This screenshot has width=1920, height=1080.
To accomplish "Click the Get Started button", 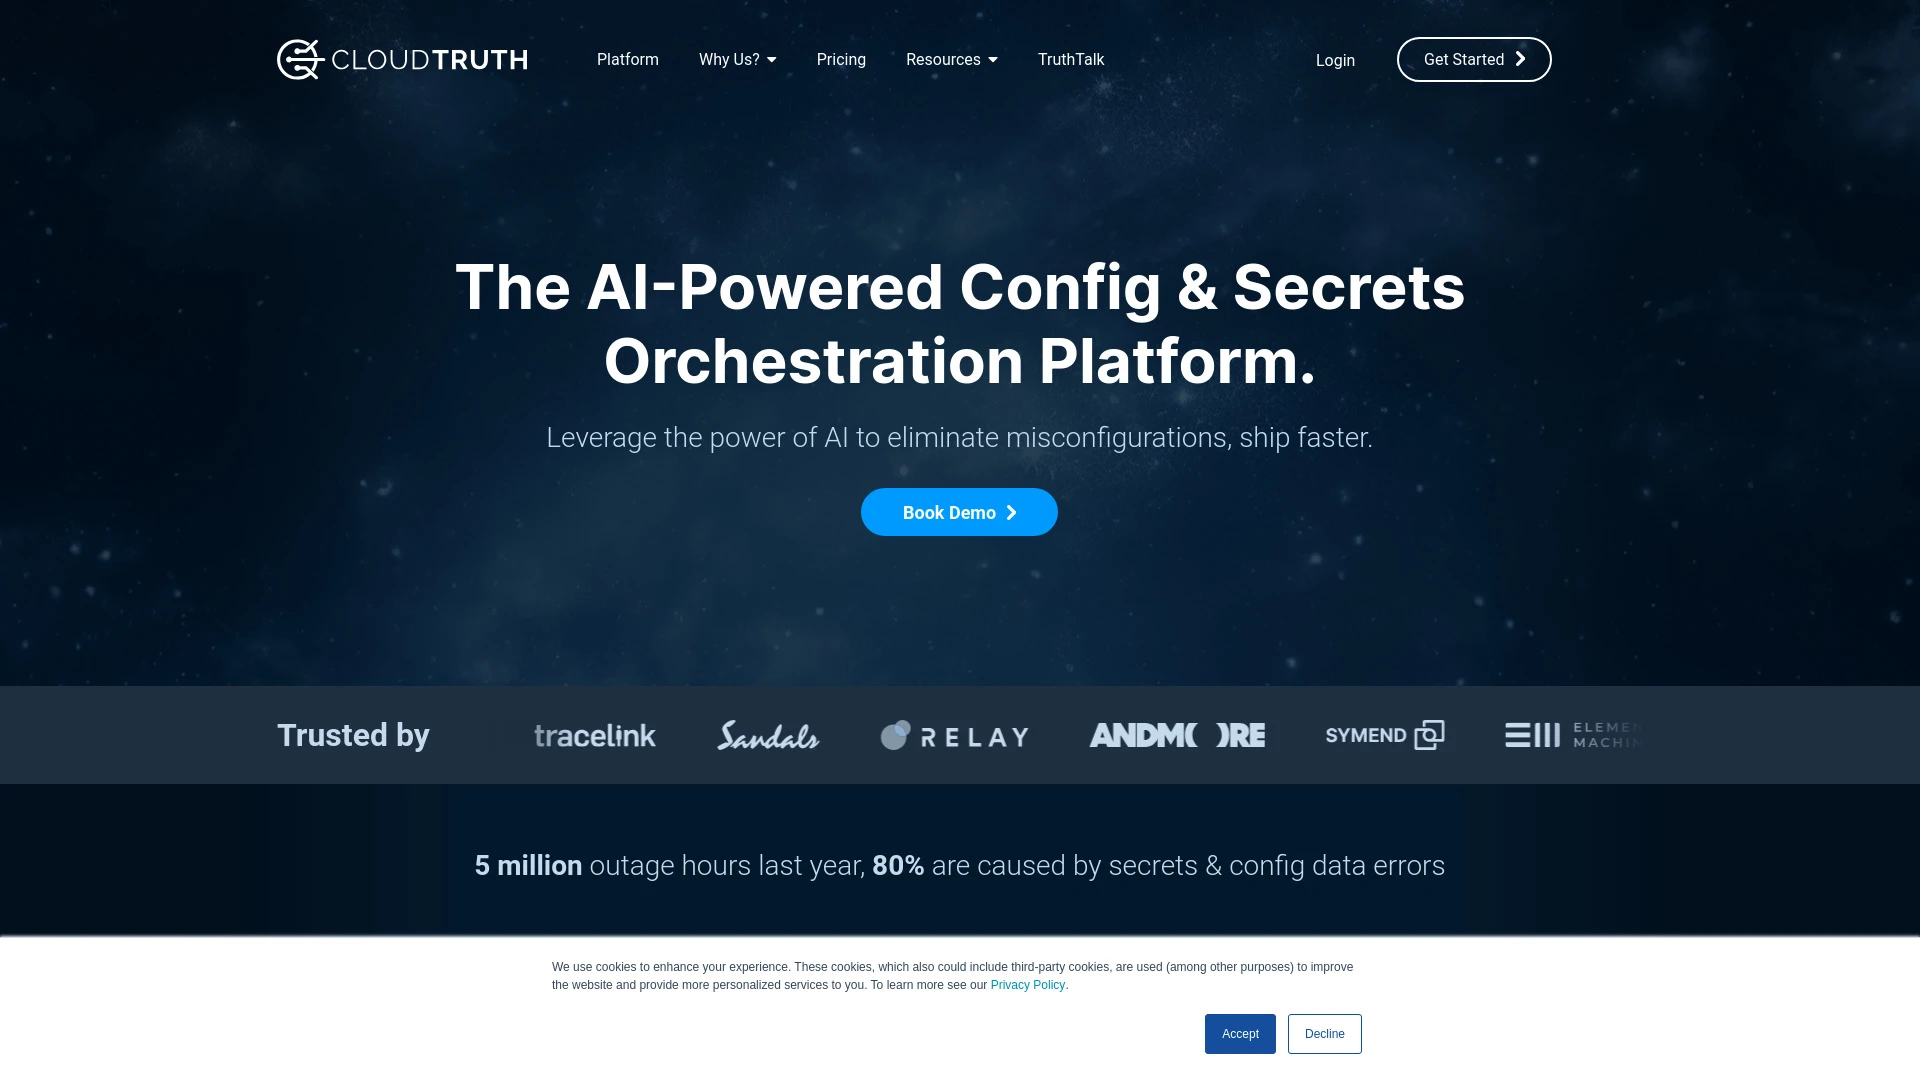I will click(x=1473, y=58).
